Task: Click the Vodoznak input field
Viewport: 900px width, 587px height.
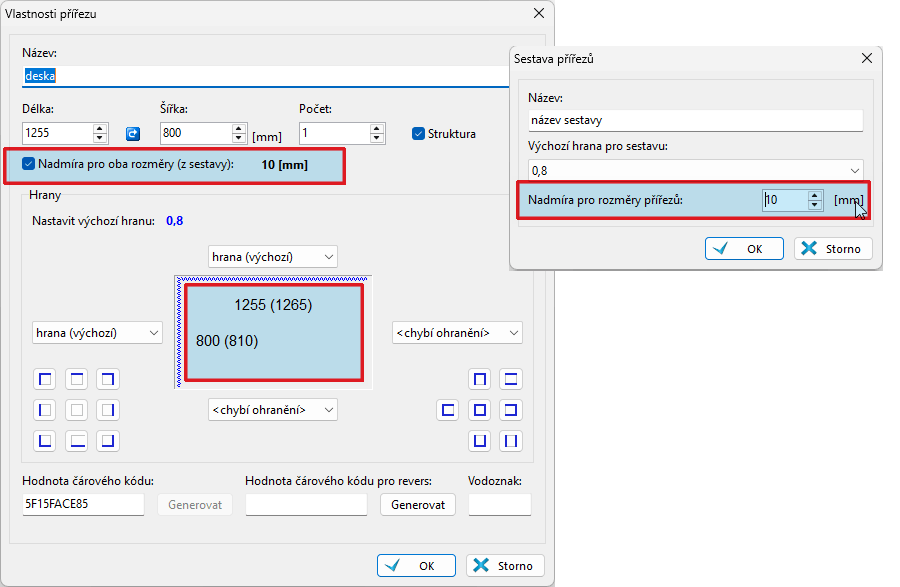Action: coord(499,505)
